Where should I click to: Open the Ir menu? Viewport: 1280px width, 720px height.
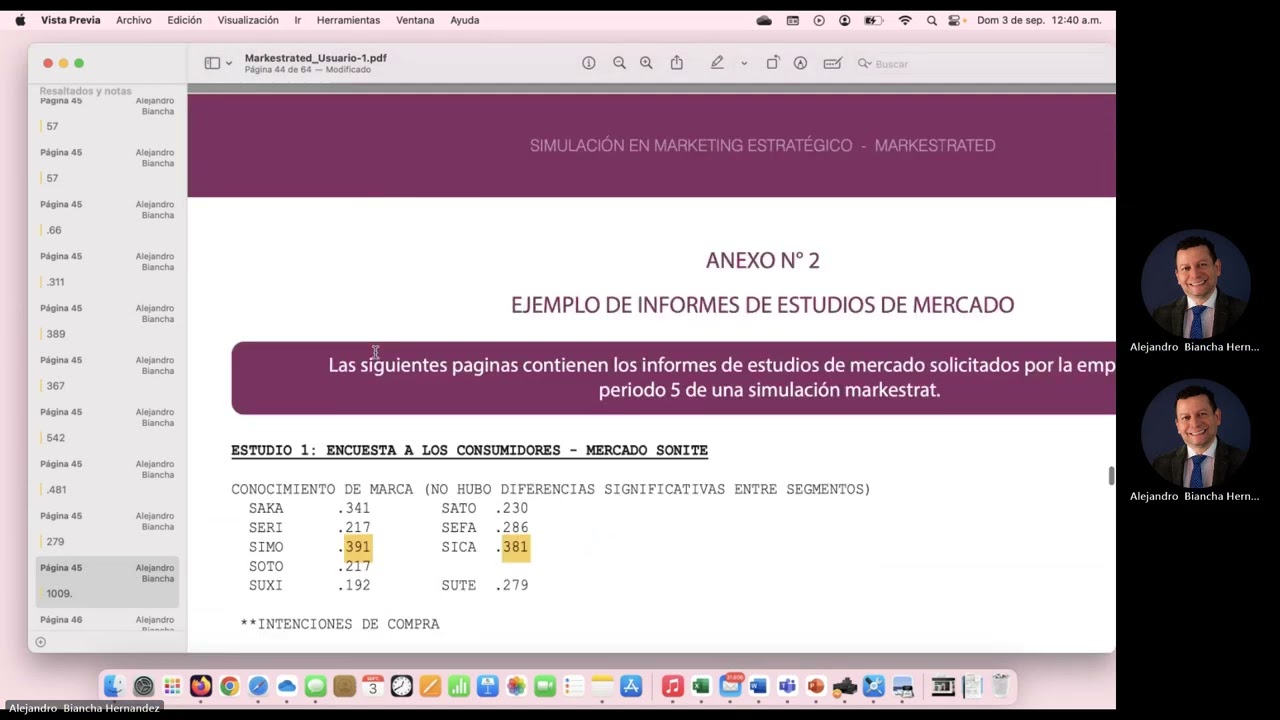298,20
